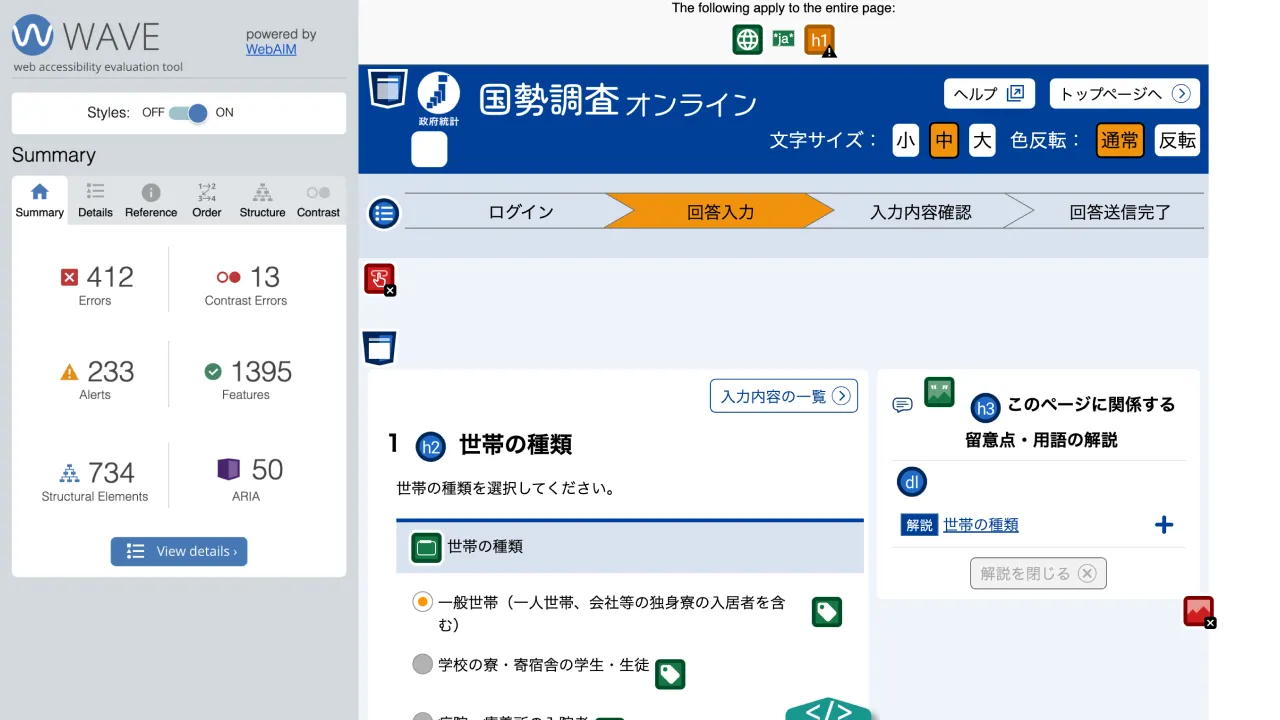The width and height of the screenshot is (1280, 720).
Task: Click the dl definition list icon
Action: point(911,482)
